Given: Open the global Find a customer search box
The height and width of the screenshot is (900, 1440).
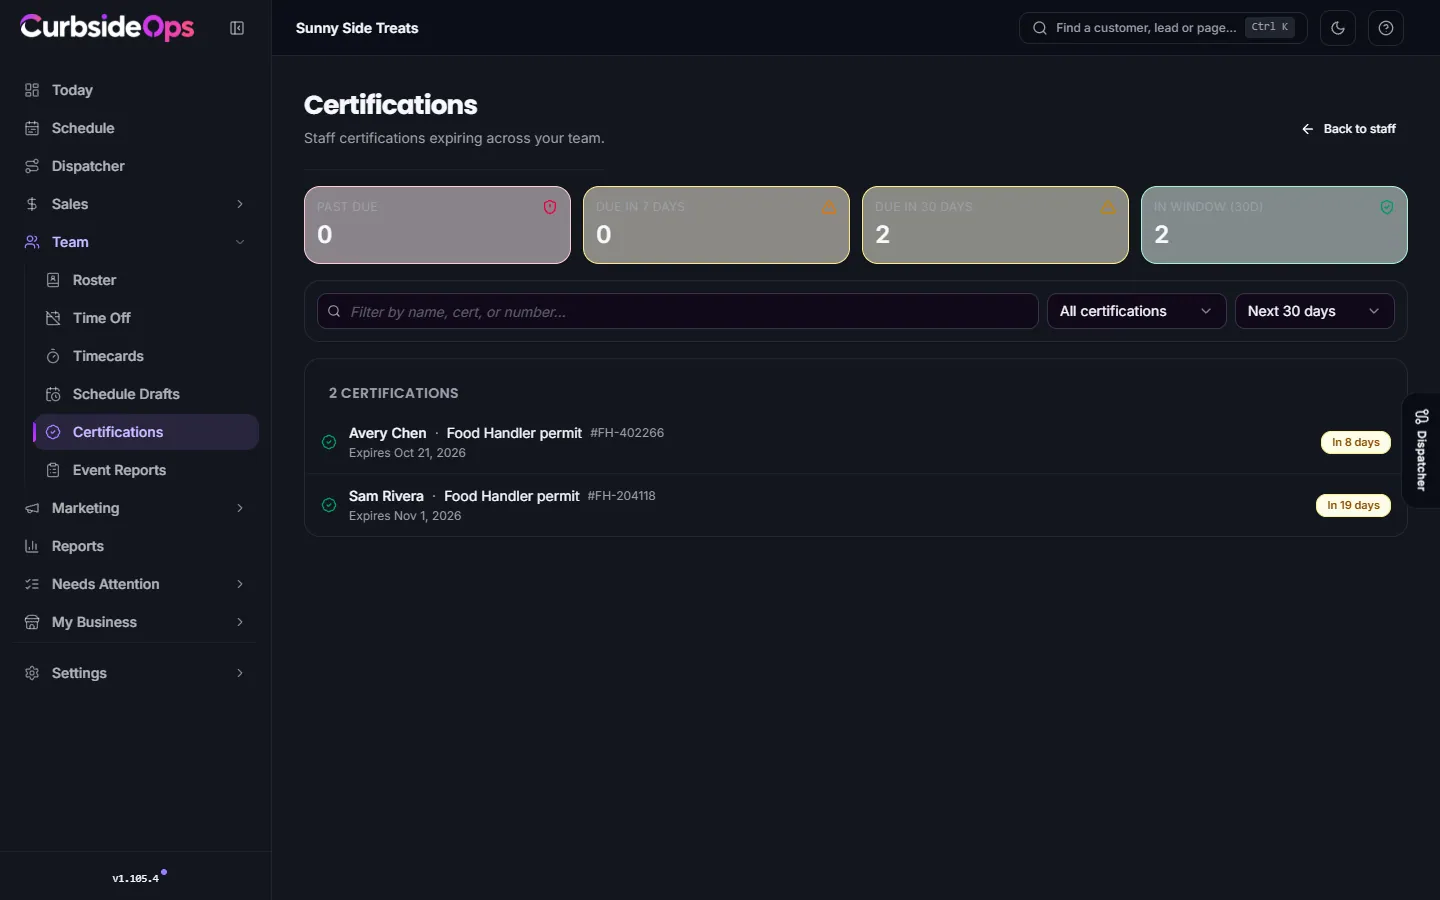Looking at the screenshot, I should click(1163, 28).
